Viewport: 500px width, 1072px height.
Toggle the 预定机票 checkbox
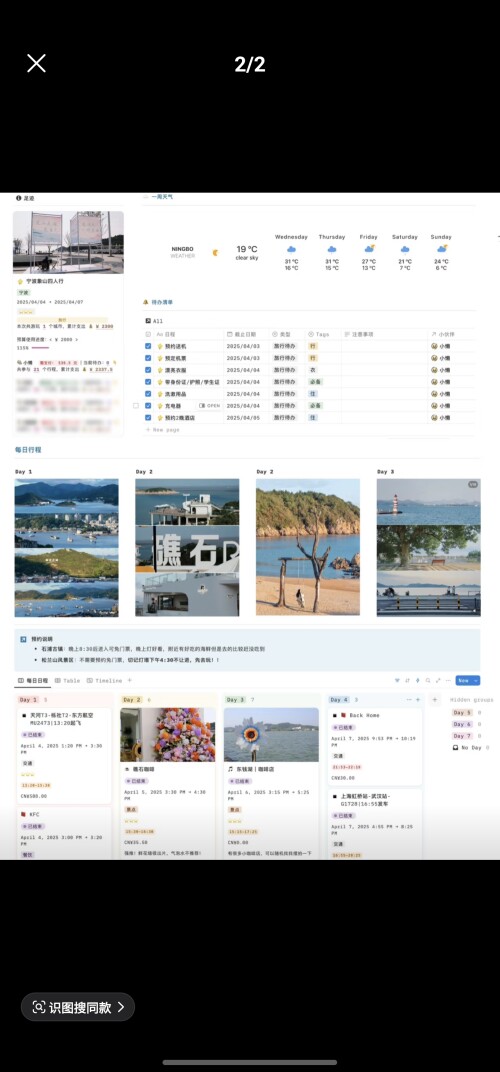(148, 358)
